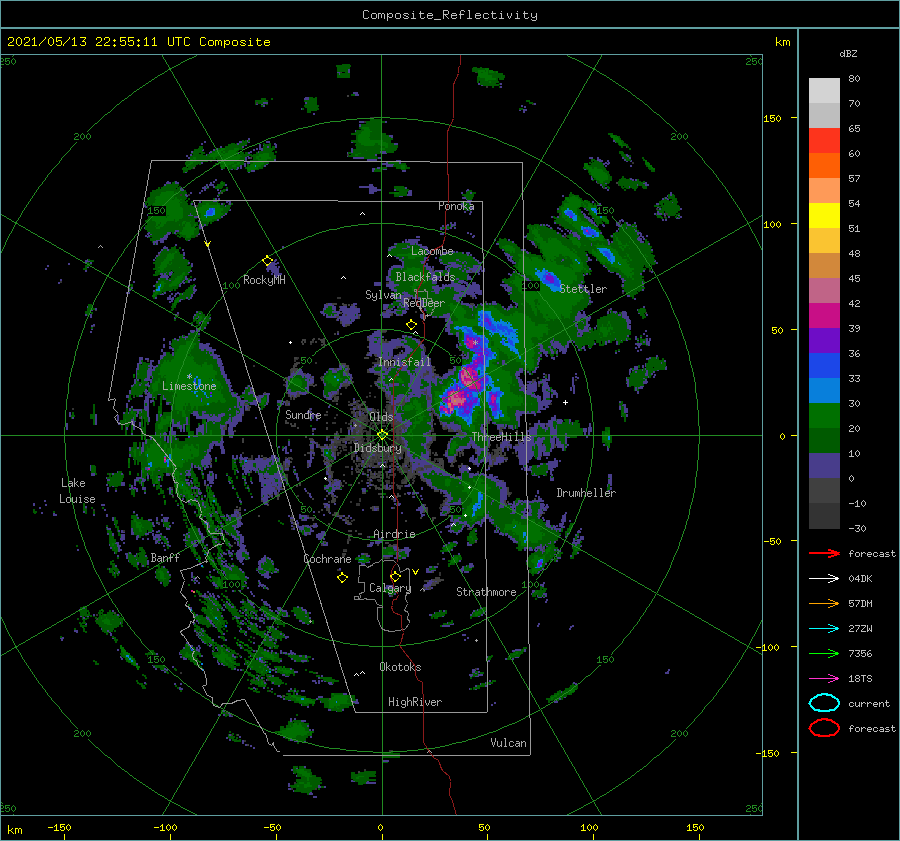The width and height of the screenshot is (900, 841).
Task: Click the Stettler label
Action: coord(583,289)
